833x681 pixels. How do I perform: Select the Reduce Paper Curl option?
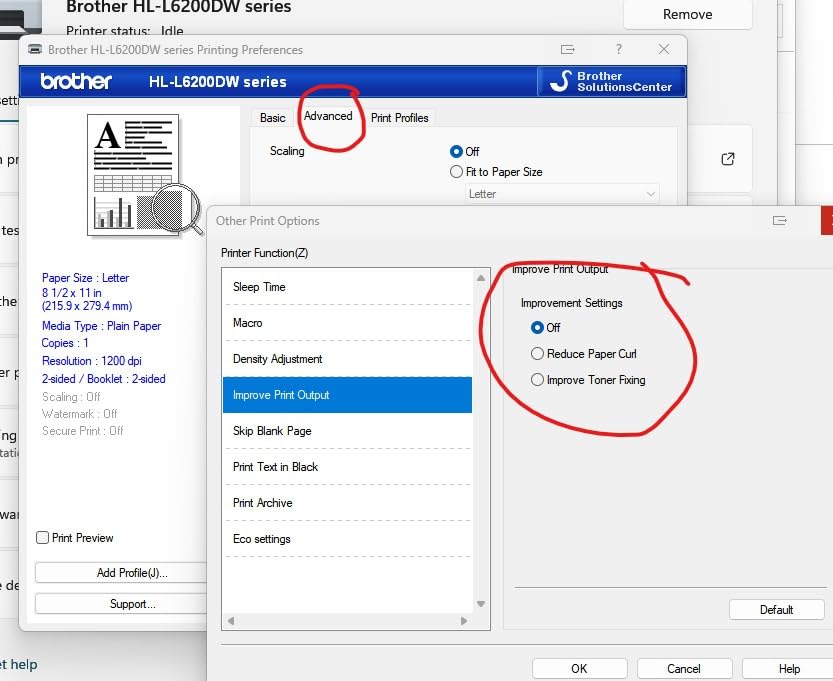(583, 354)
